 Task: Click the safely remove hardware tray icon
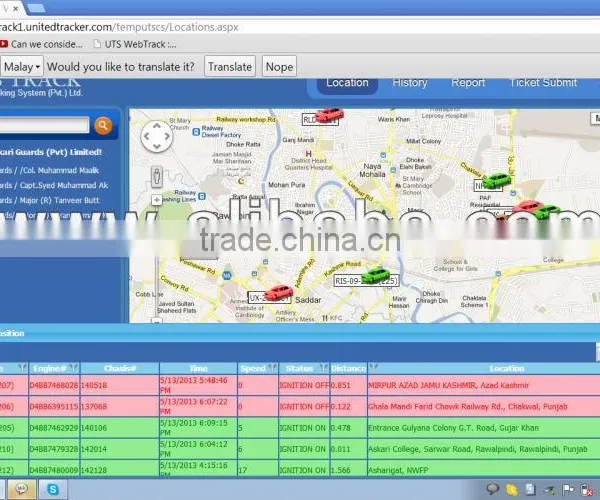[x=549, y=490]
